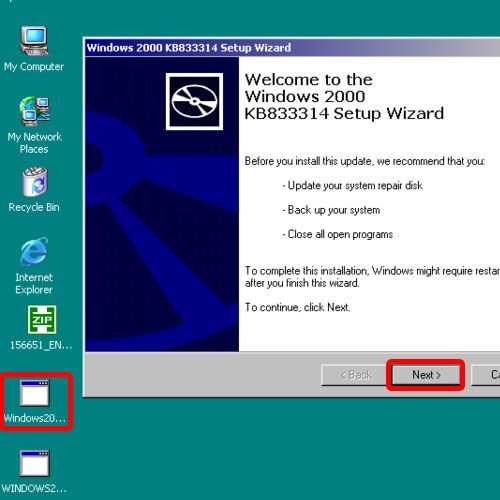
Task: Click the partially visible Cancel button
Action: coord(486,375)
